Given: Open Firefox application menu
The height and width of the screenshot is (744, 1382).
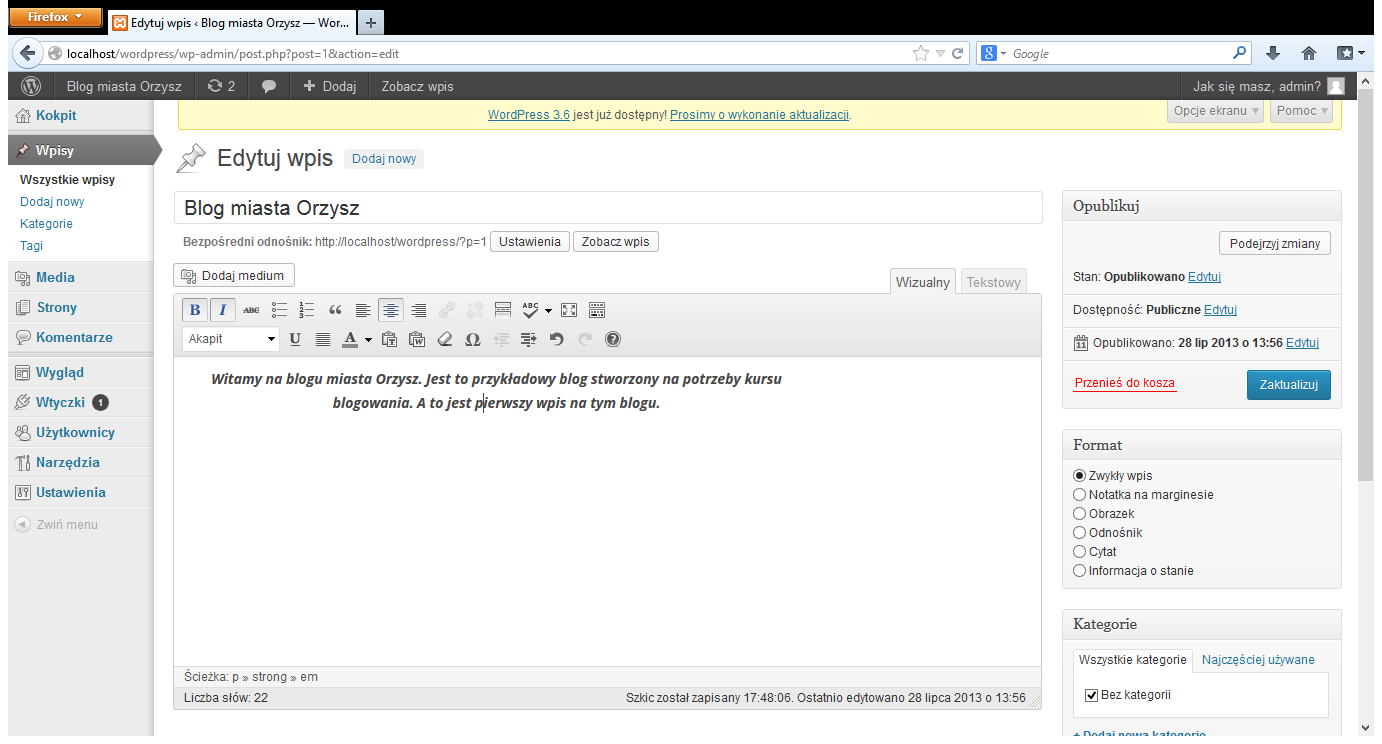Looking at the screenshot, I should coord(55,17).
